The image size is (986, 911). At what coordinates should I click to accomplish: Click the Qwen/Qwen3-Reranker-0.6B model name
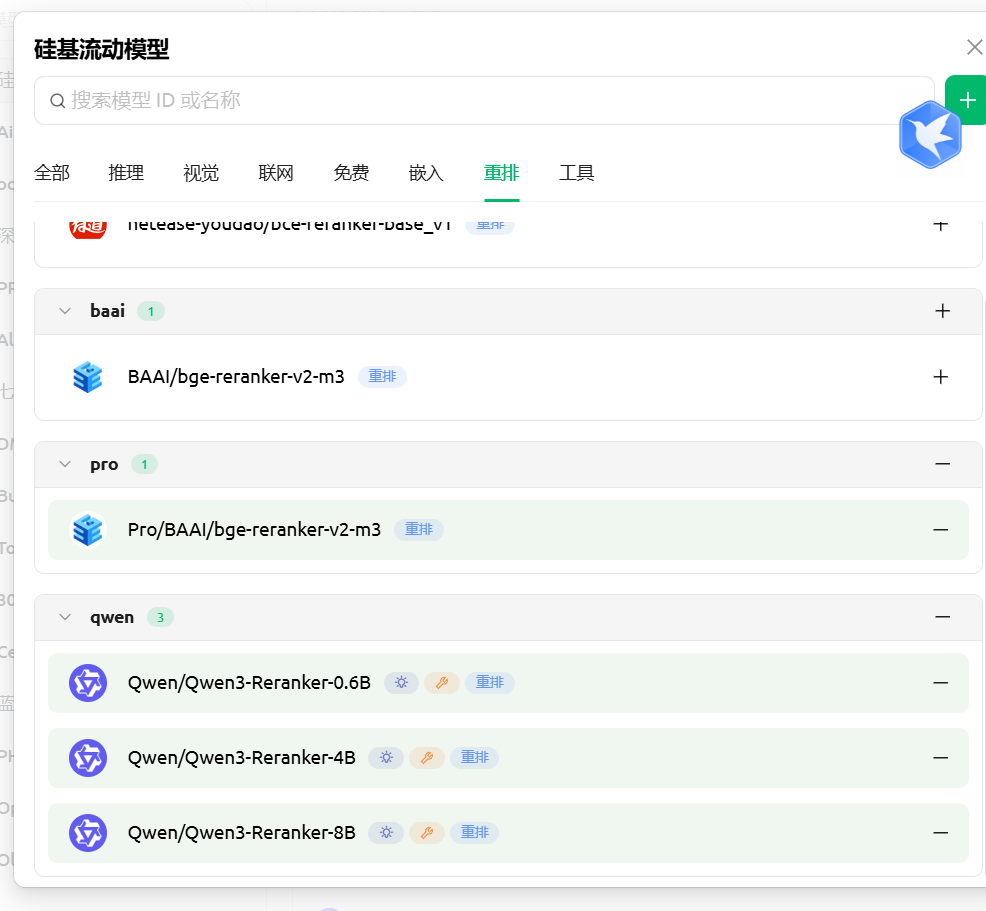(x=249, y=683)
